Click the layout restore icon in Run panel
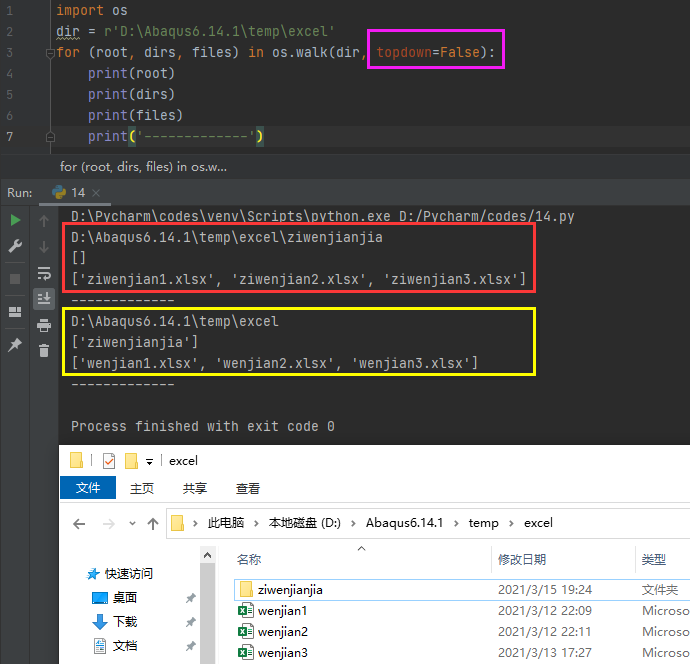 click(15, 312)
